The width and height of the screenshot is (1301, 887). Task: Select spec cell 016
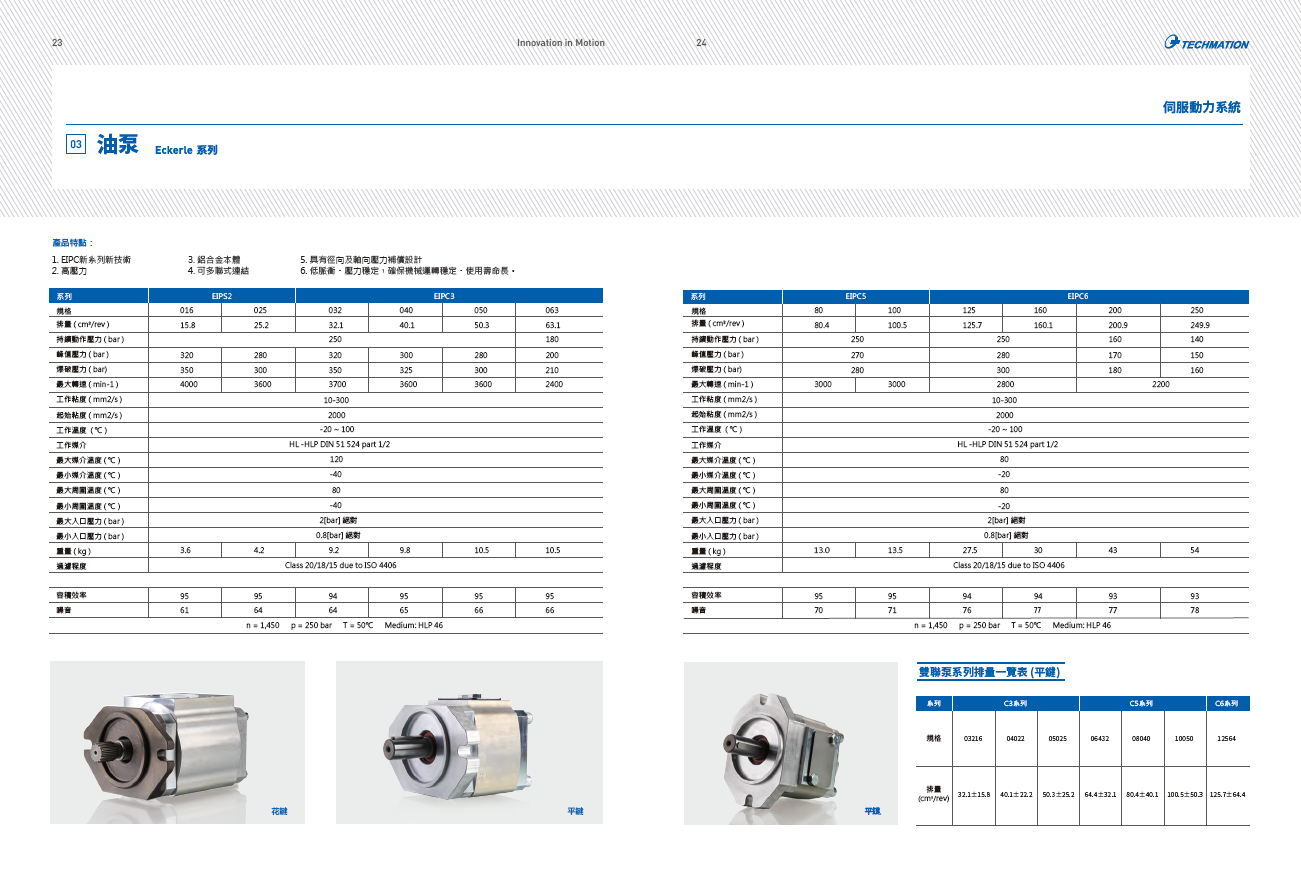186,310
